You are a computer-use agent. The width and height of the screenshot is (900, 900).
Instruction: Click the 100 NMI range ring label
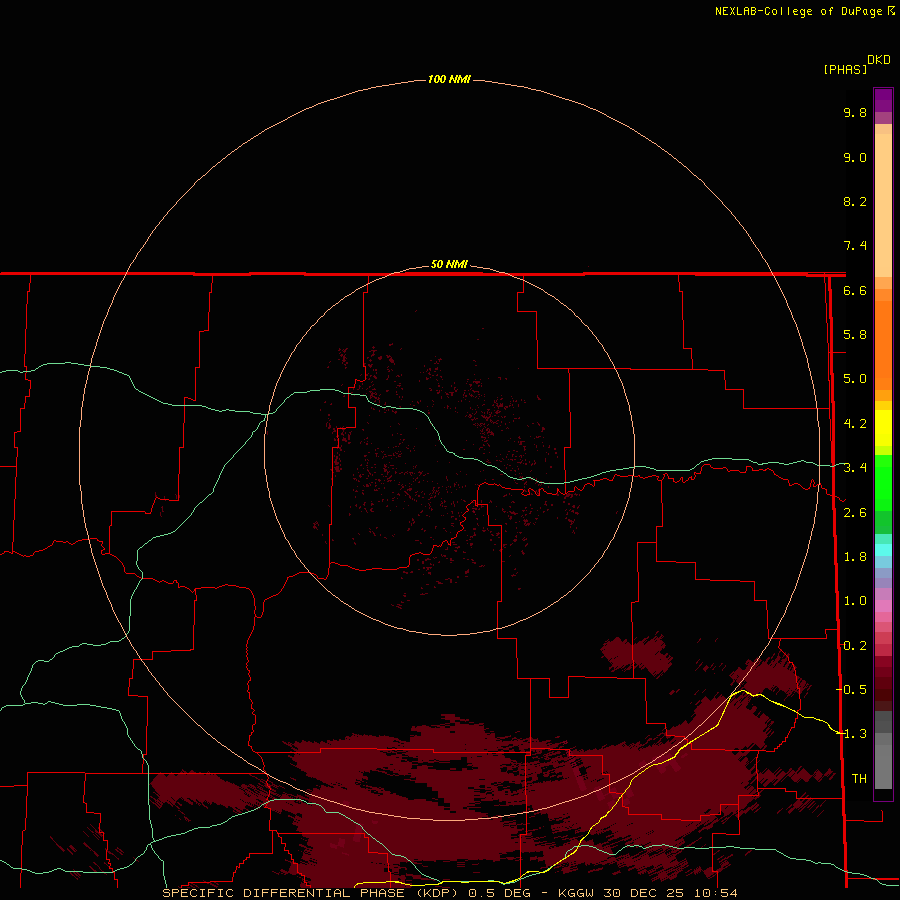pos(449,79)
